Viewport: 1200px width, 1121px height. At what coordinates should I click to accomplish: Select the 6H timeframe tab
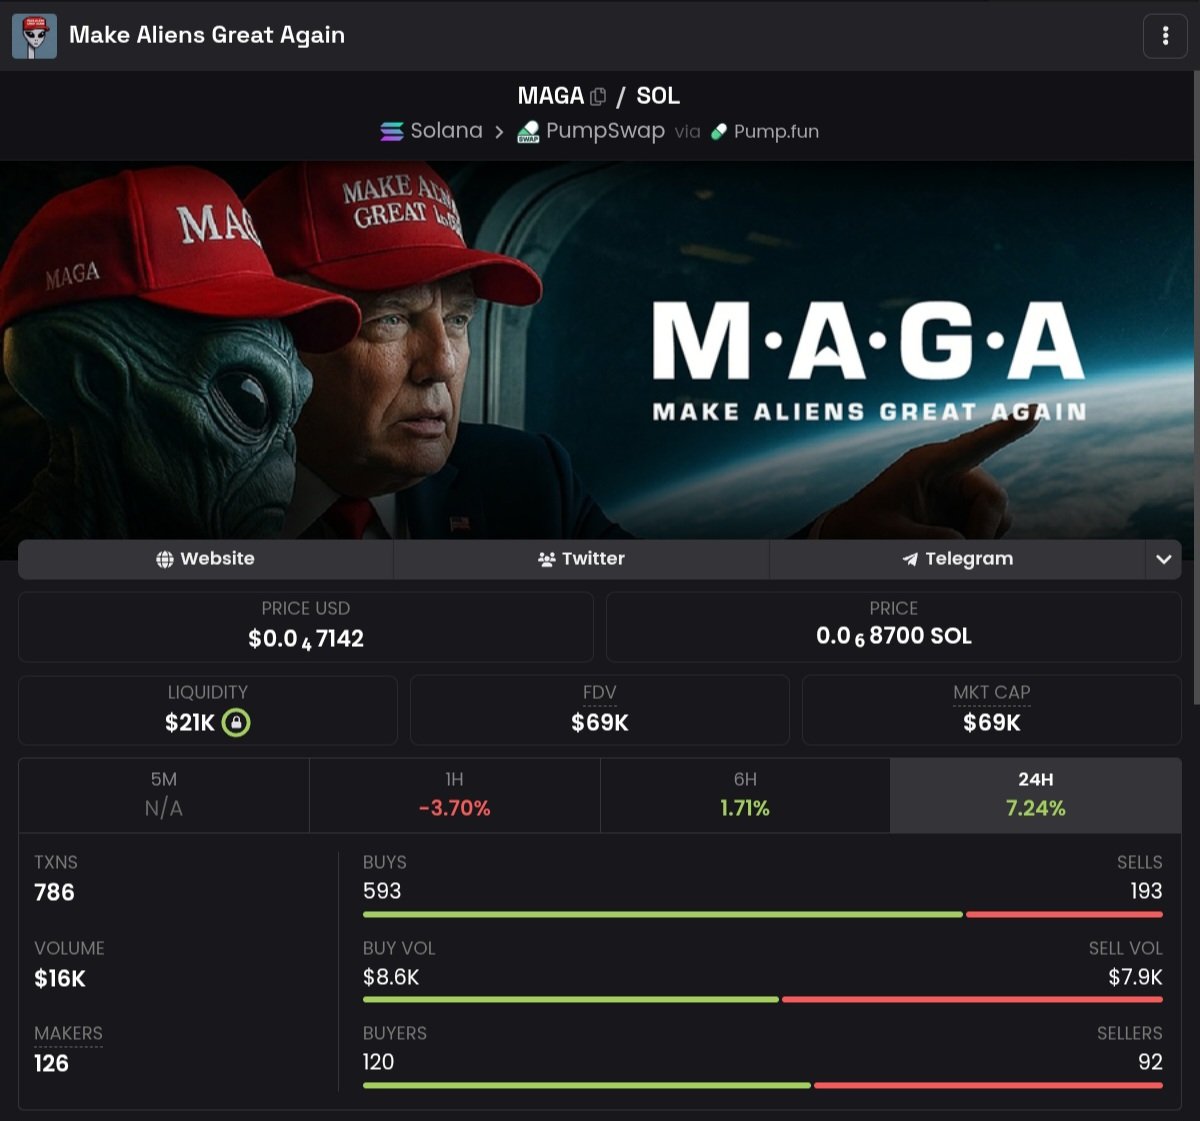(x=745, y=795)
